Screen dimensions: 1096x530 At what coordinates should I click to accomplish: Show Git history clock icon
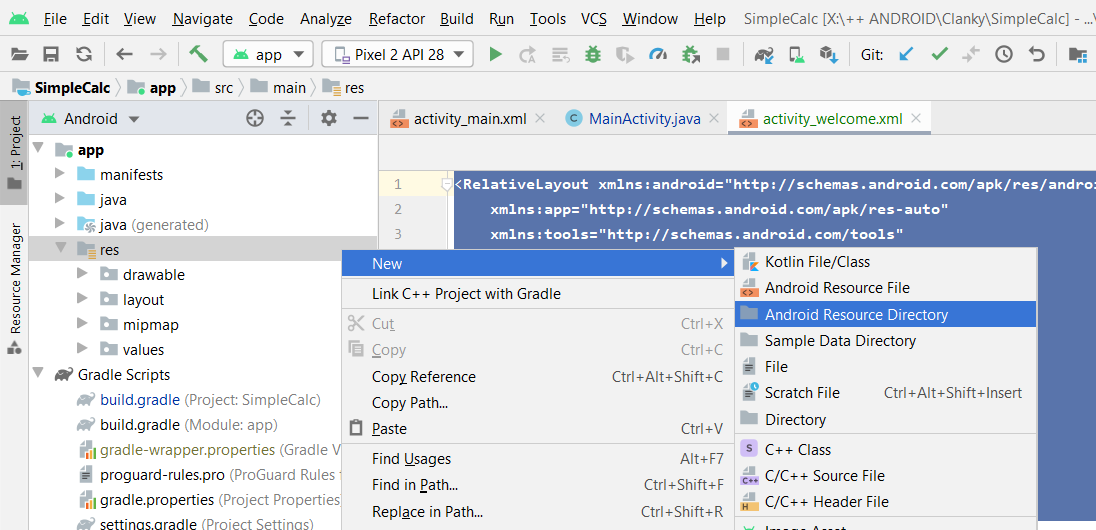click(1004, 55)
